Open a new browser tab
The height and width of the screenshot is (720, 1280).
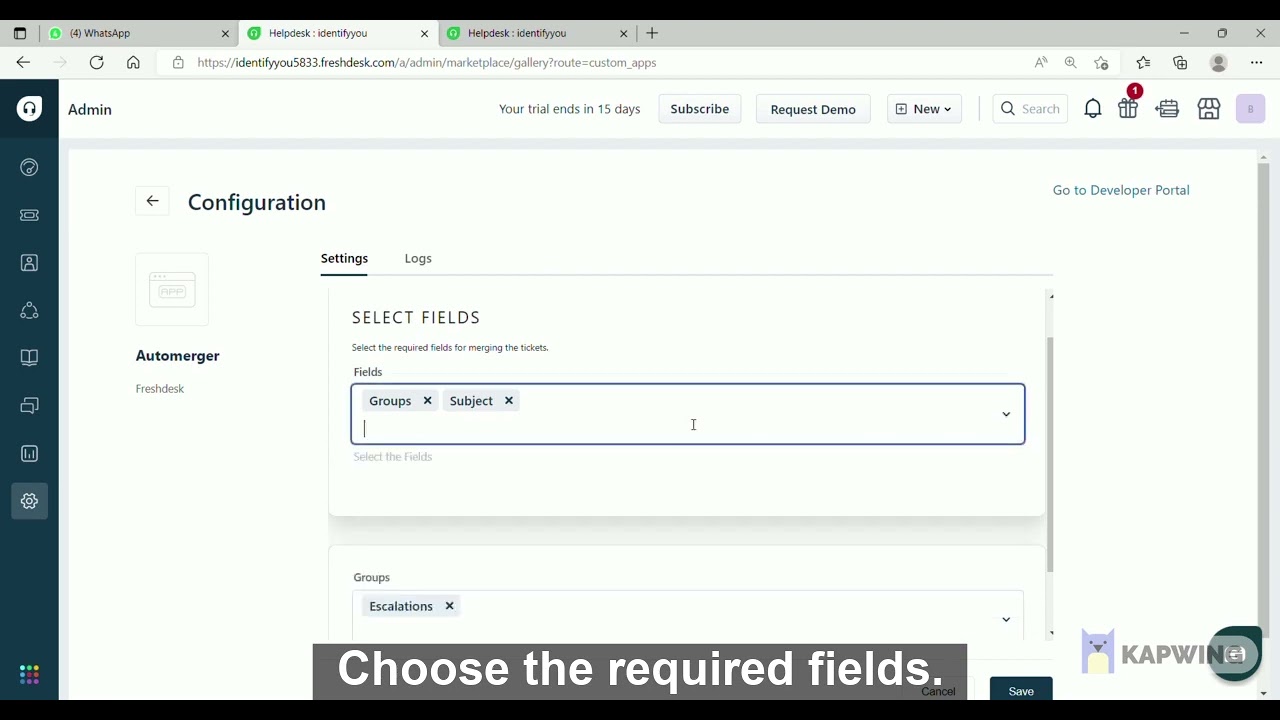(652, 33)
